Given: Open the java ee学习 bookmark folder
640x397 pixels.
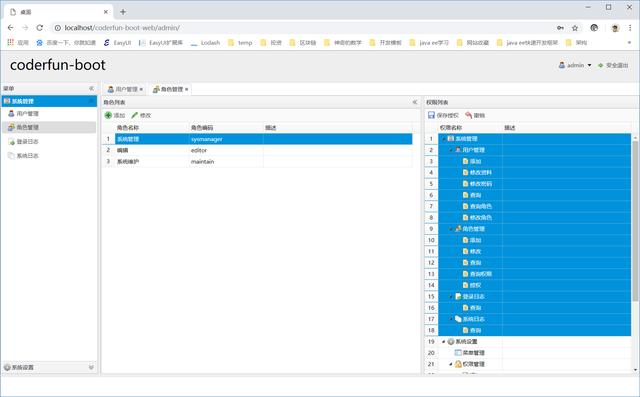Looking at the screenshot, I should click(x=429, y=42).
